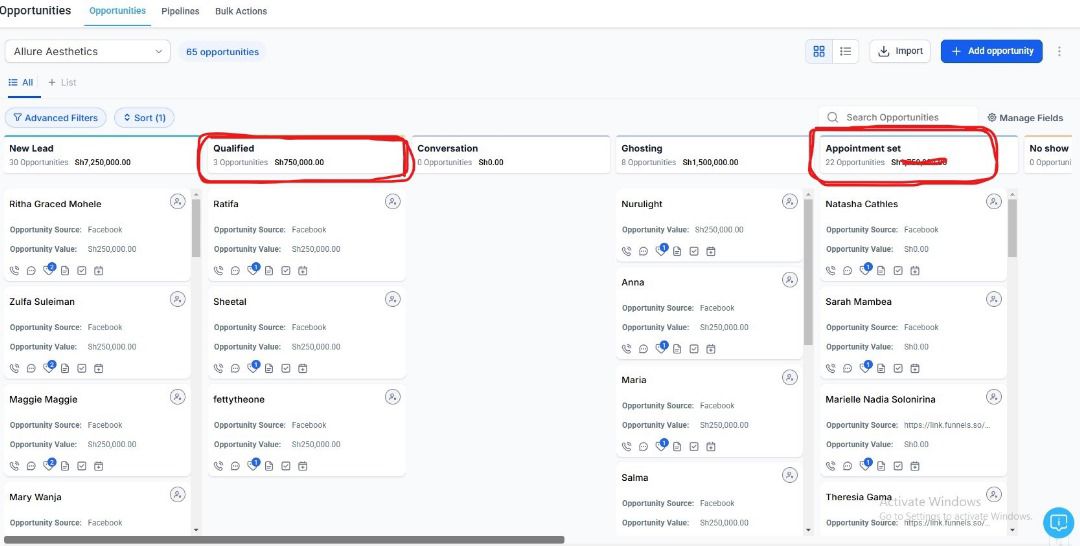This screenshot has height=546, width=1080.
Task: Open the fettytheone opportunity card
Action: click(307, 430)
